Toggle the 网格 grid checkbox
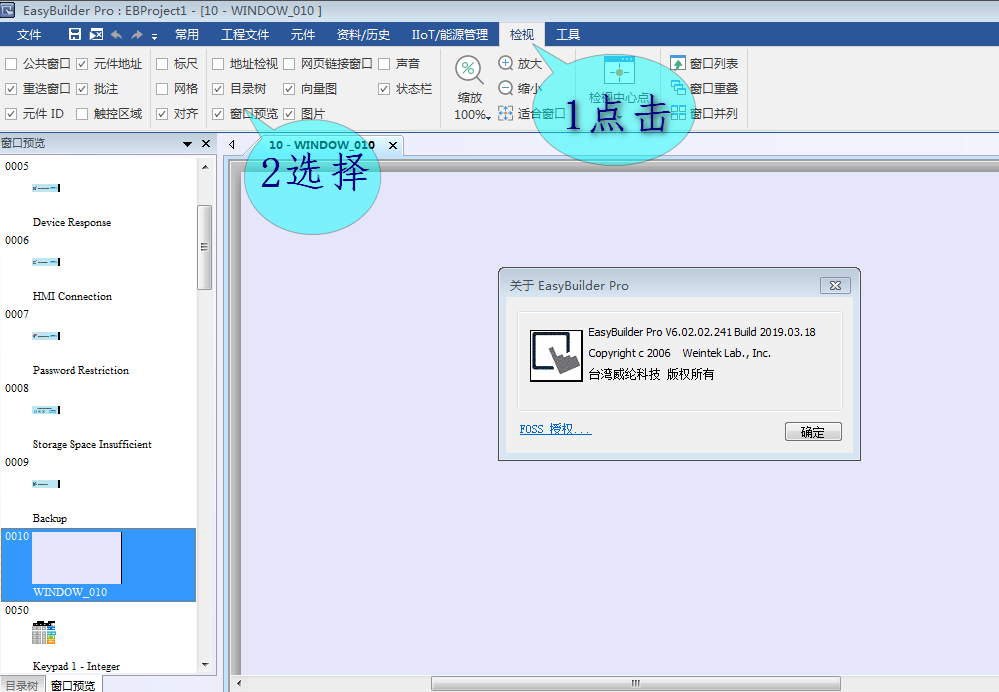The width and height of the screenshot is (999, 692). [x=162, y=89]
